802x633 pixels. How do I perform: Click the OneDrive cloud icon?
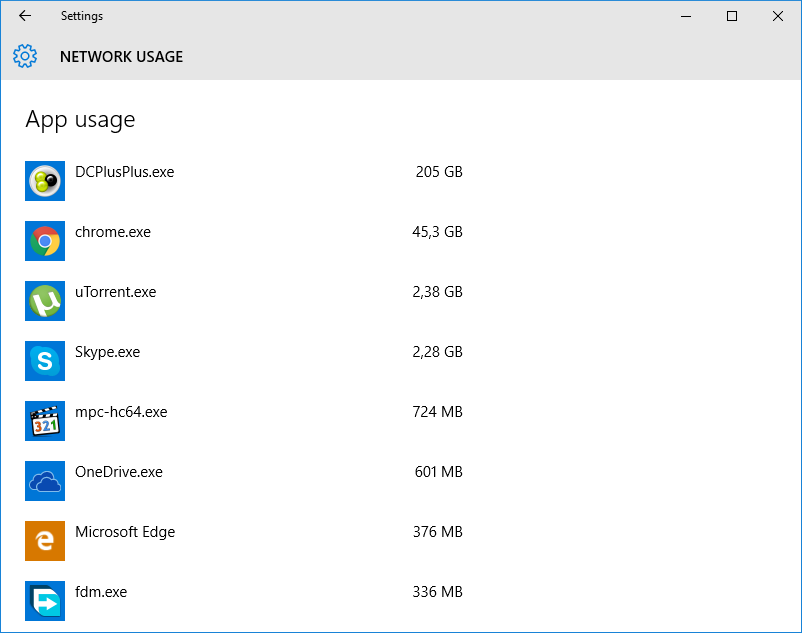click(45, 481)
